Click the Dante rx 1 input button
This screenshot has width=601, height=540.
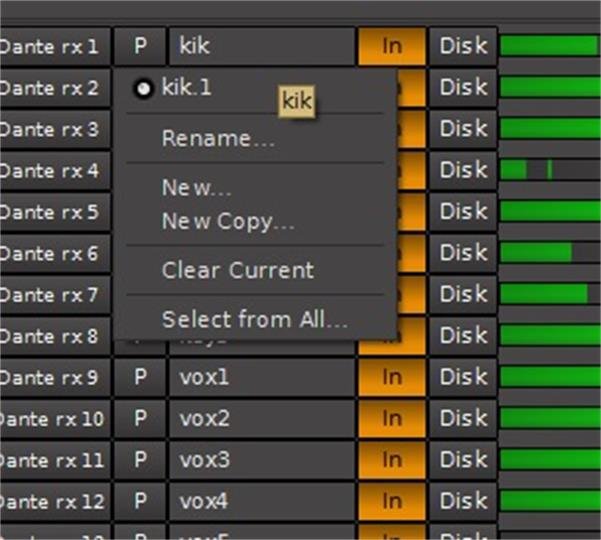[52, 46]
